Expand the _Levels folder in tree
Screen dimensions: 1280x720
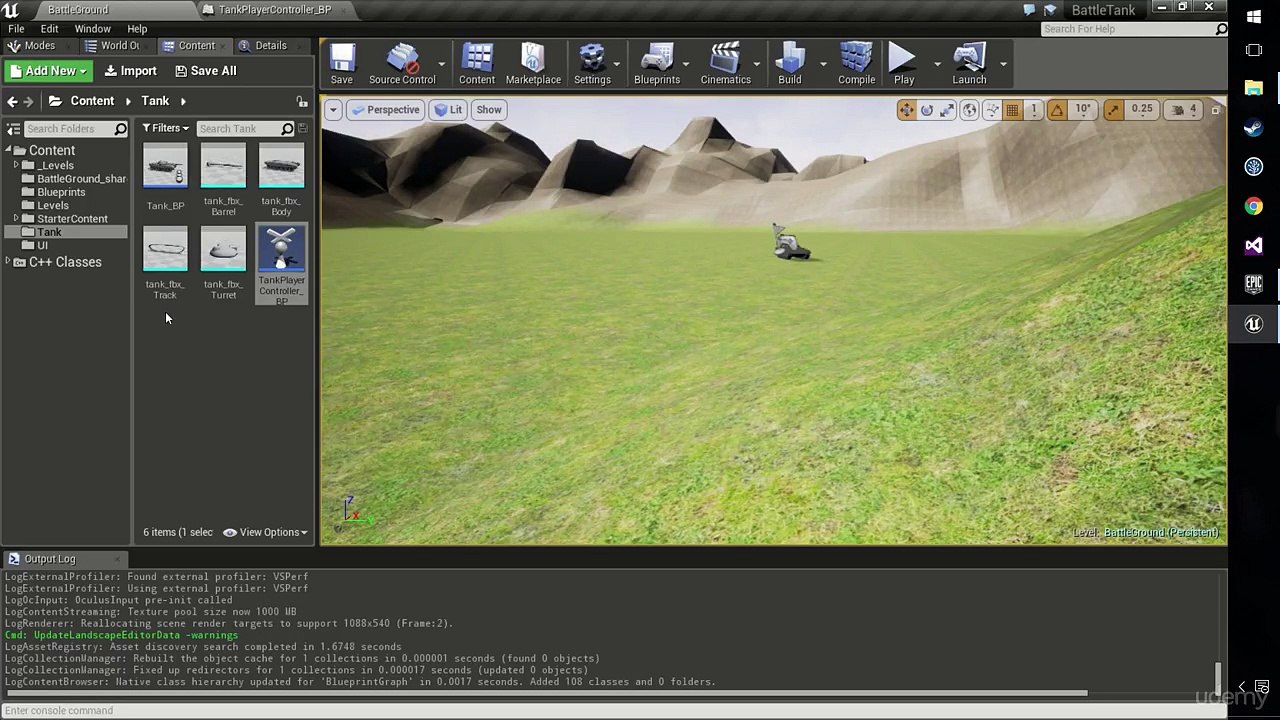(x=16, y=165)
